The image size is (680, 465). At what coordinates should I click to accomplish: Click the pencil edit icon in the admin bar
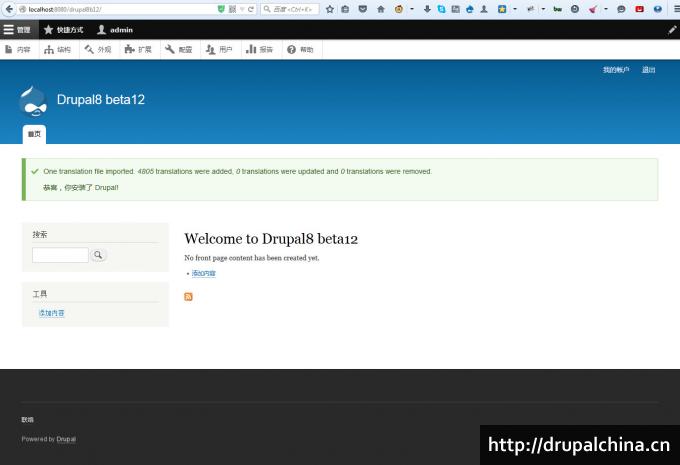coord(672,30)
